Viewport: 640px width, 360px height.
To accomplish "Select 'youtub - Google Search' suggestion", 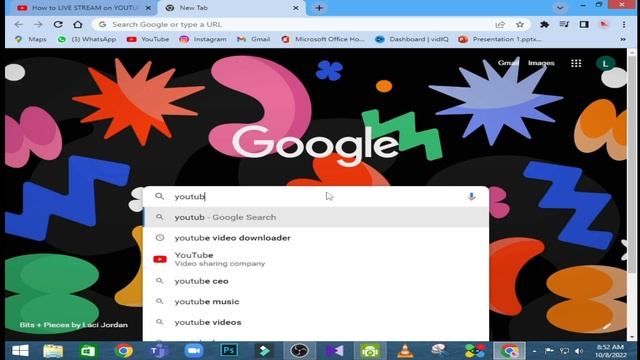I will tap(316, 217).
